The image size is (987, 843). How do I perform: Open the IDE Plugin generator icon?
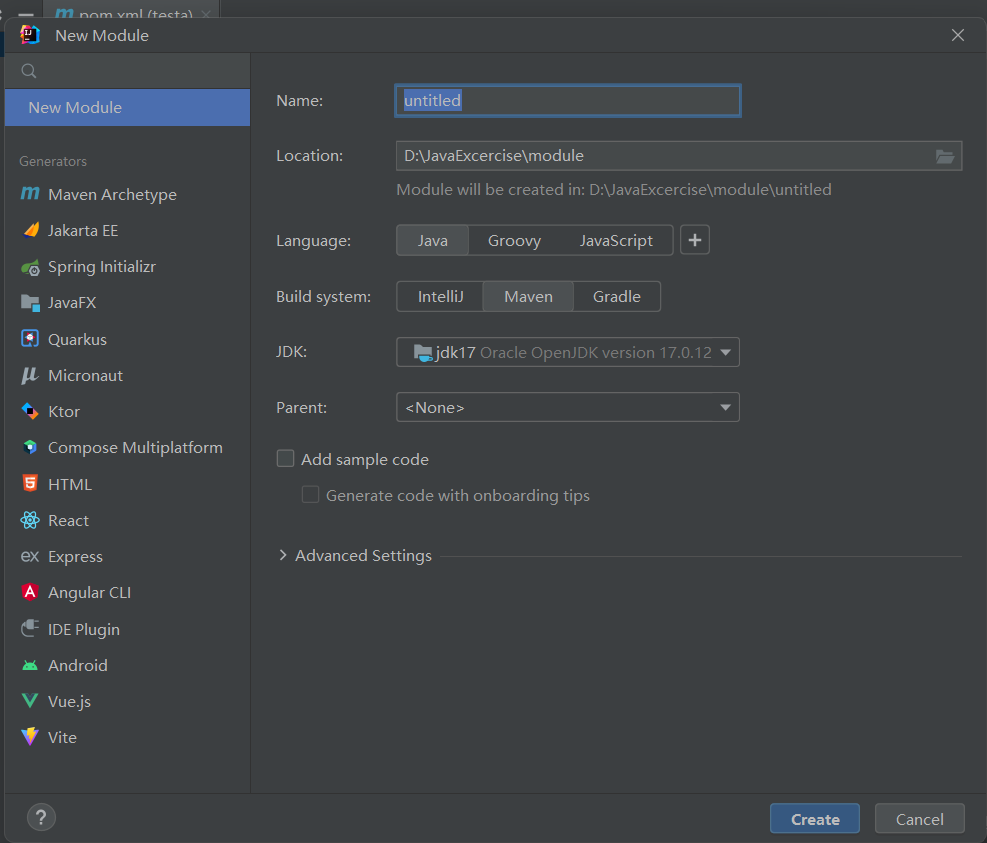click(x=30, y=628)
